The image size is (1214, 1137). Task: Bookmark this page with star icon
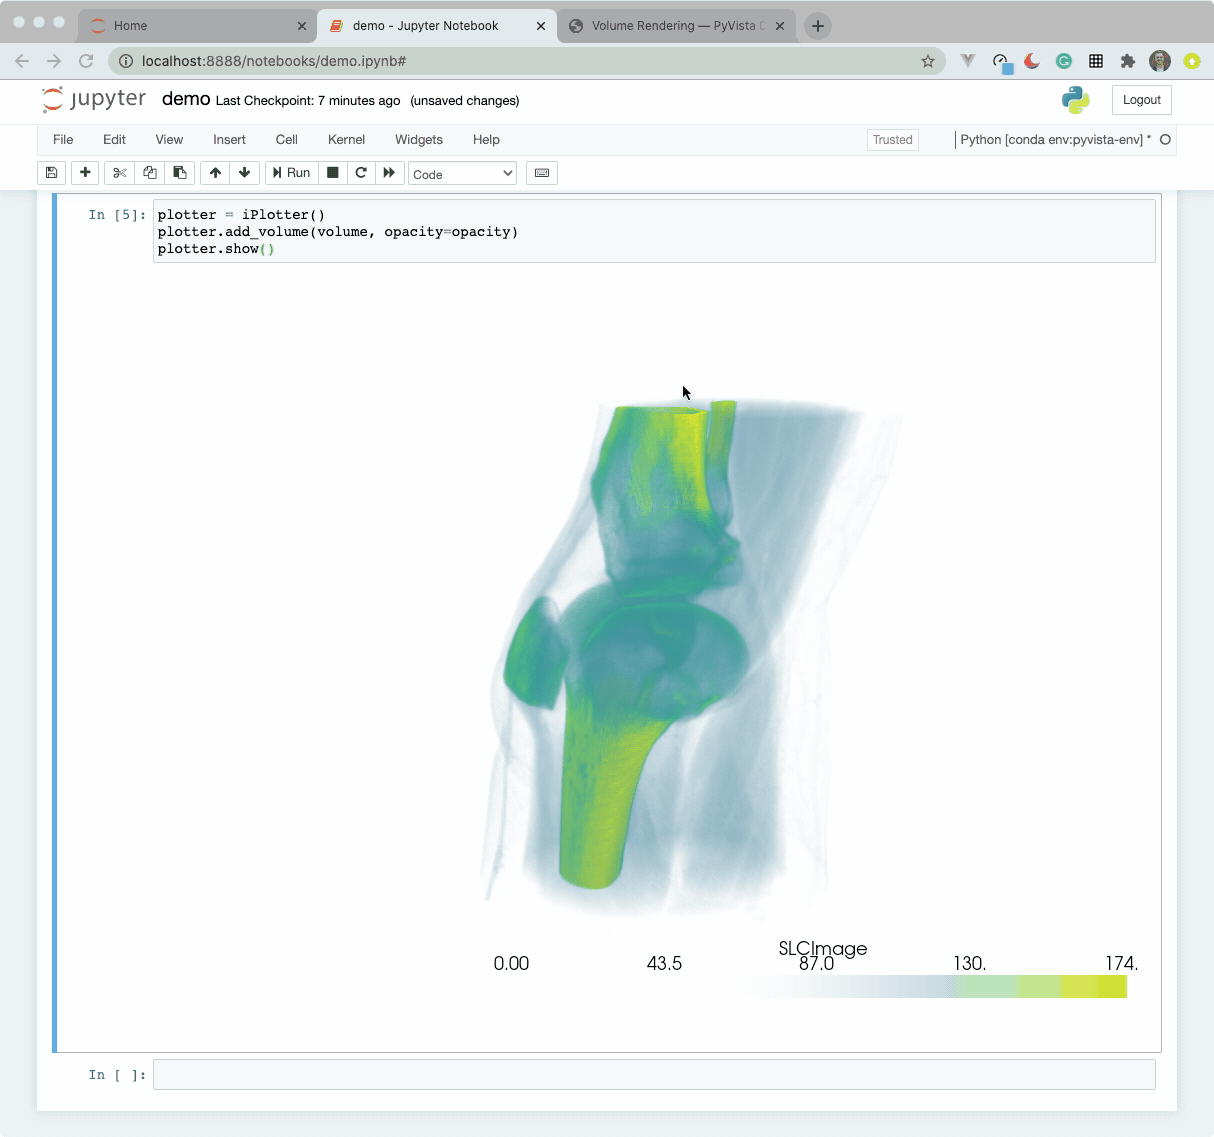tap(928, 61)
